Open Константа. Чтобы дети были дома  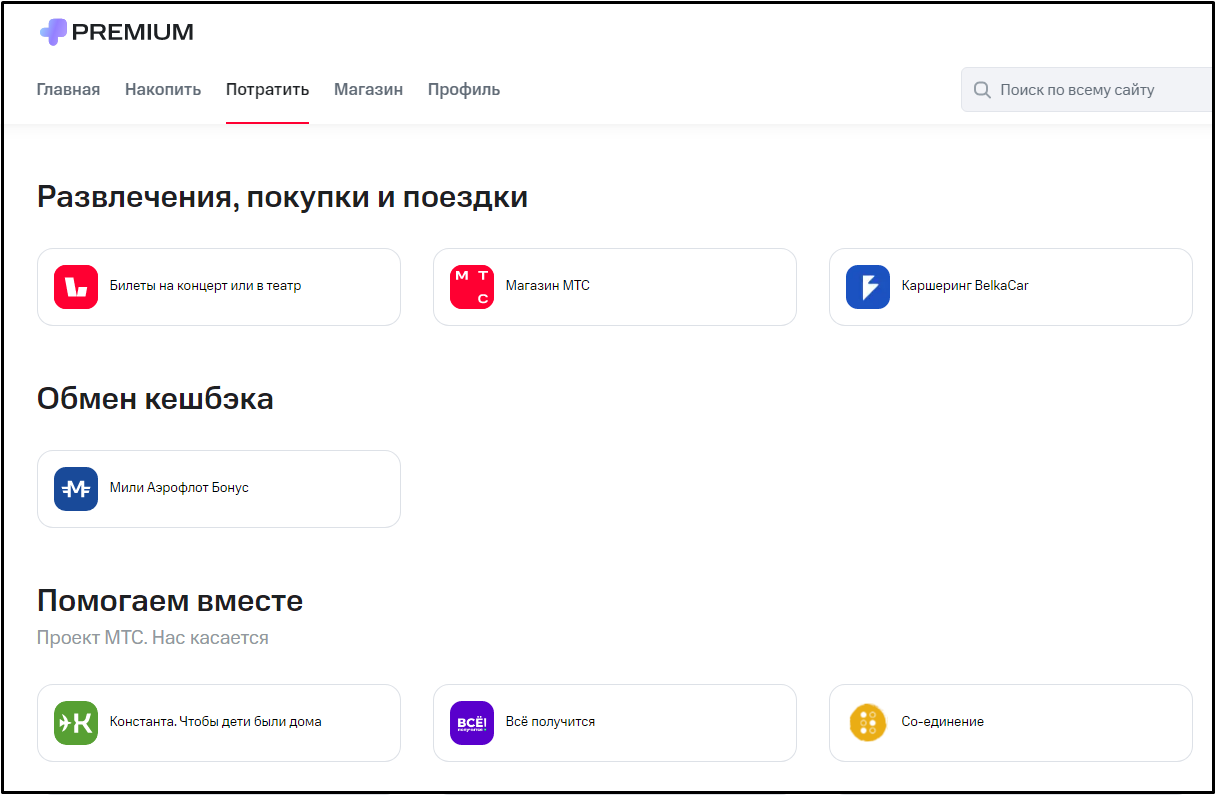click(219, 723)
